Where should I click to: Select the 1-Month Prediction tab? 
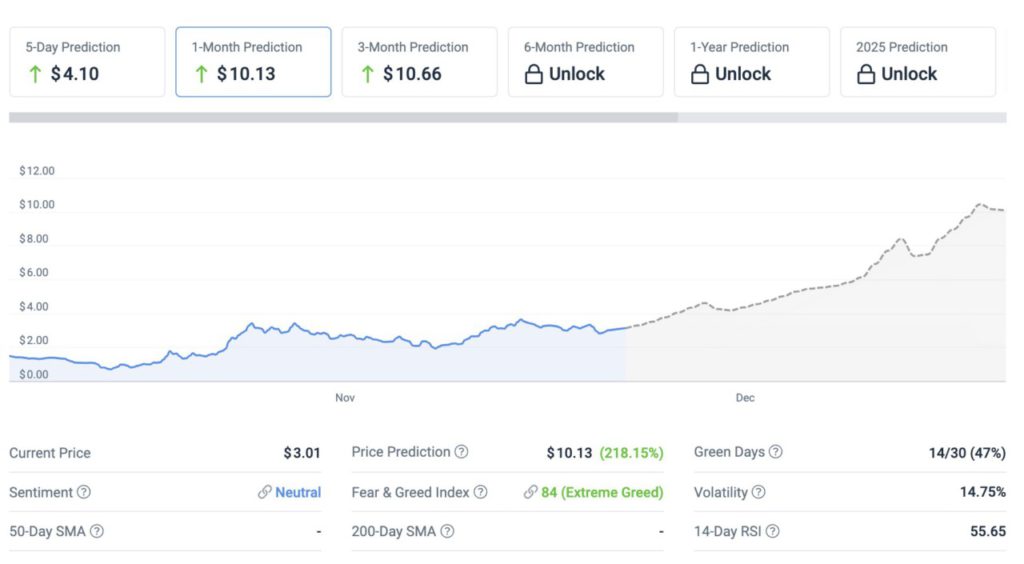[x=253, y=62]
